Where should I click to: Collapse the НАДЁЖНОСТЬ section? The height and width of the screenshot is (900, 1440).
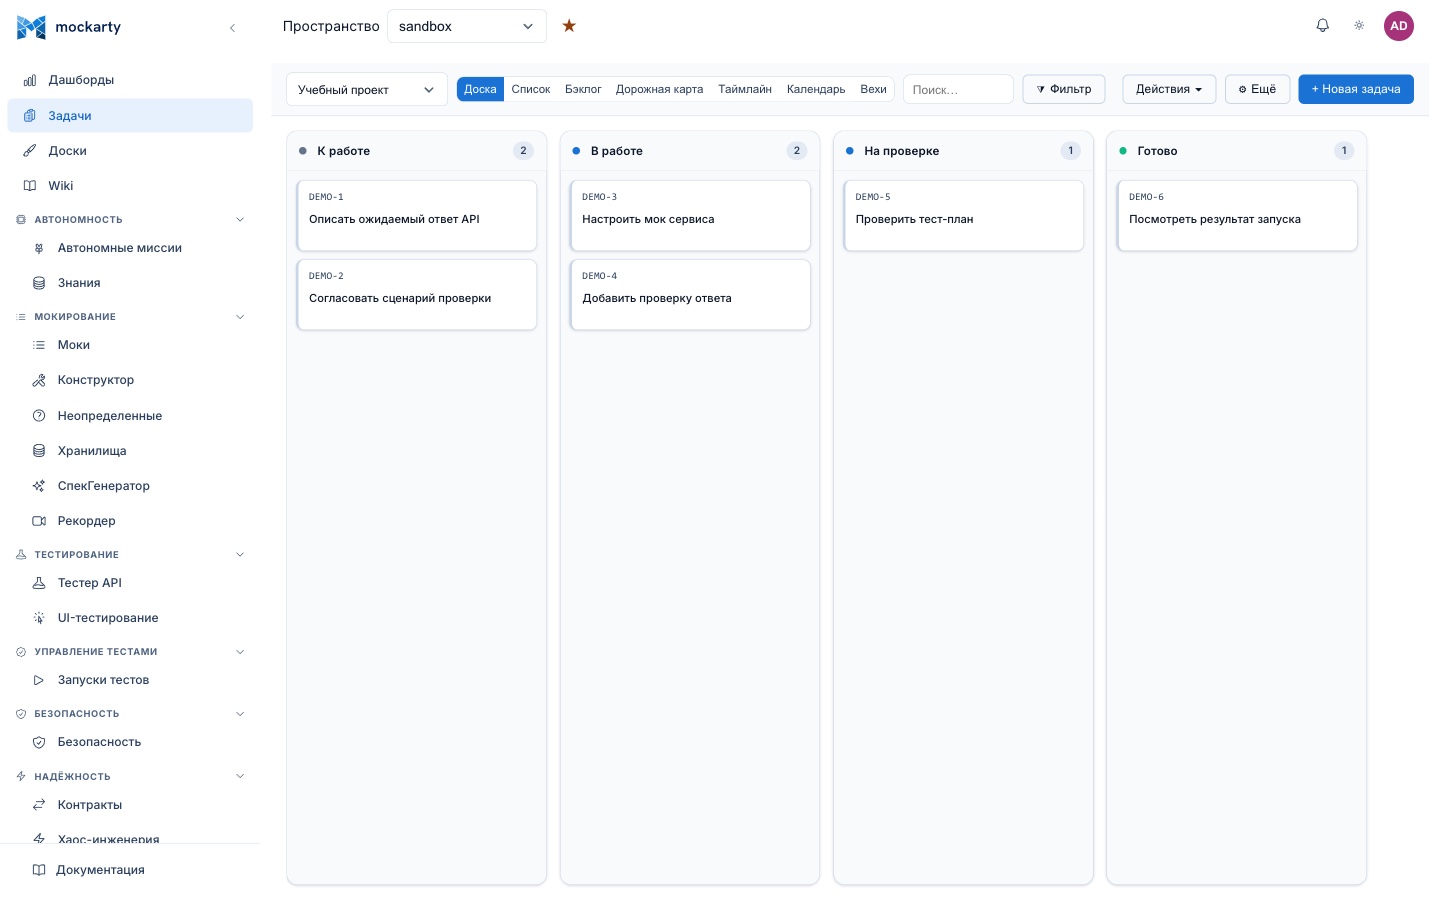(x=240, y=776)
